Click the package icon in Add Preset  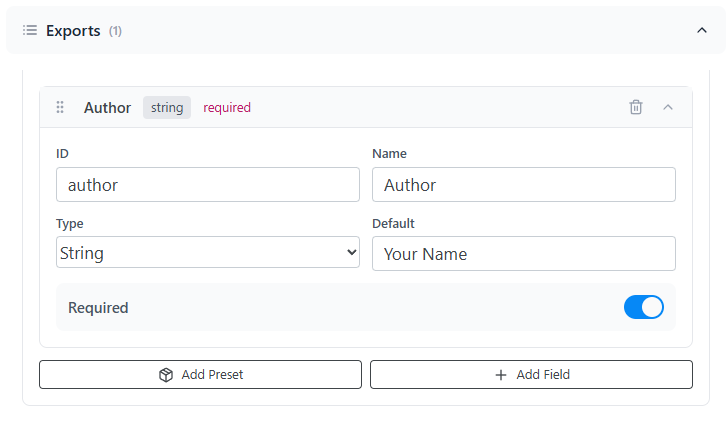[166, 375]
